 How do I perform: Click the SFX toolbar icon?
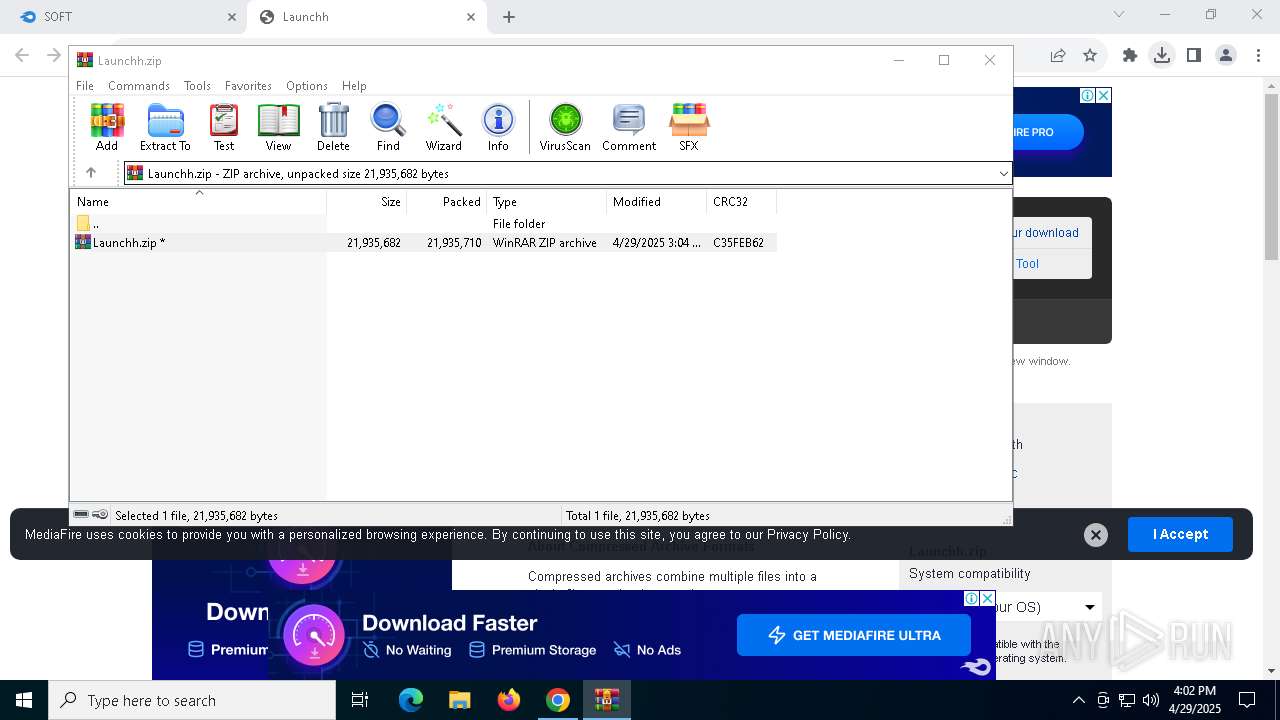[689, 127]
